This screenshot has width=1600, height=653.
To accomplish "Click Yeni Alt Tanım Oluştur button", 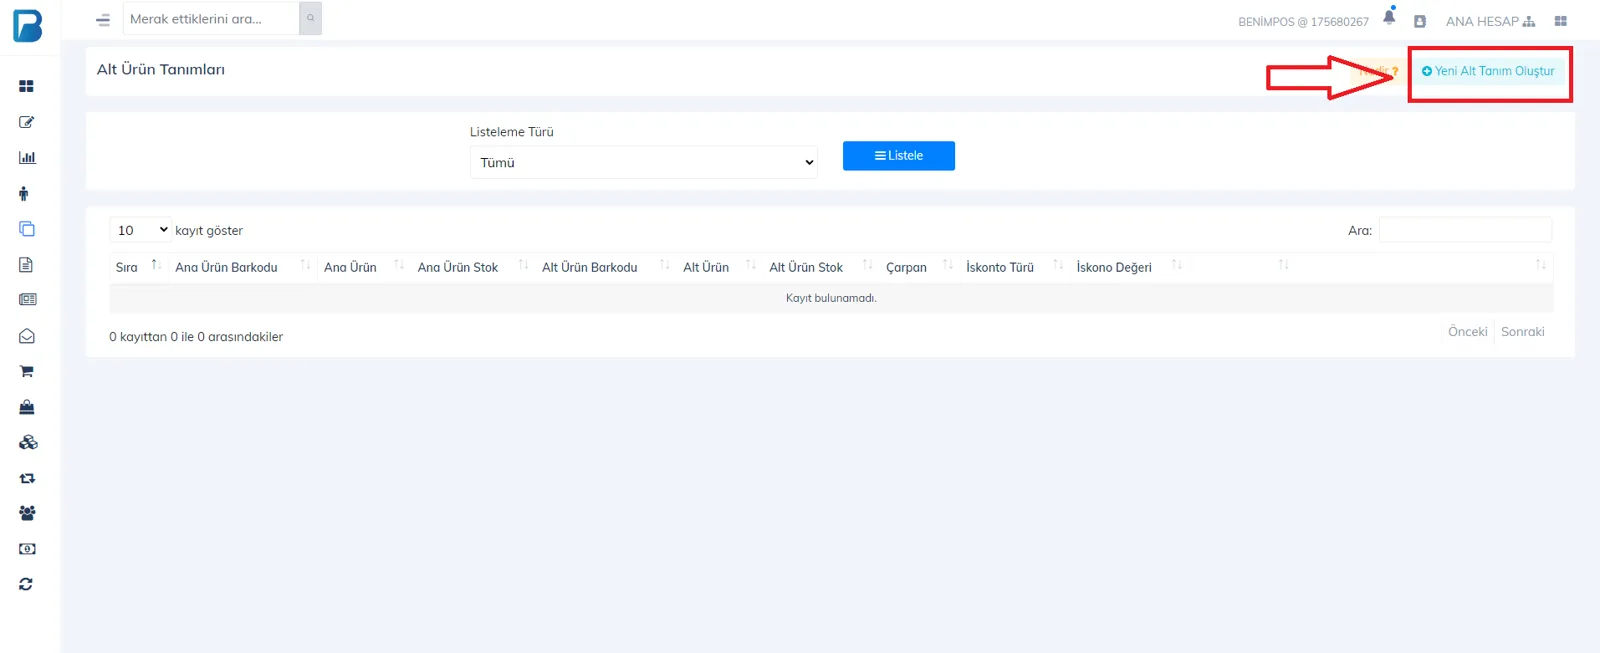I will pos(1488,71).
